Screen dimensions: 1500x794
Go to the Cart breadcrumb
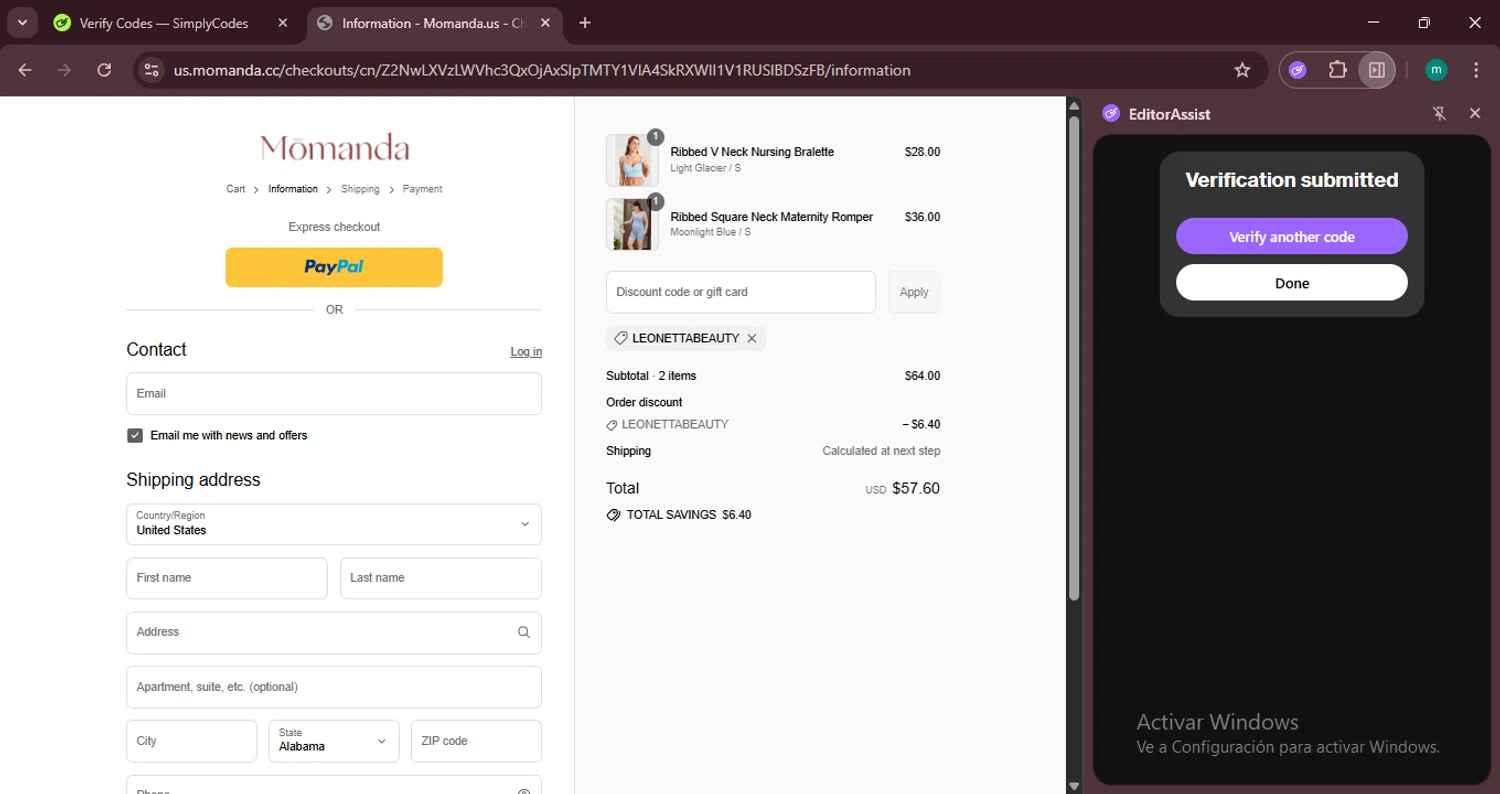pyautogui.click(x=235, y=189)
